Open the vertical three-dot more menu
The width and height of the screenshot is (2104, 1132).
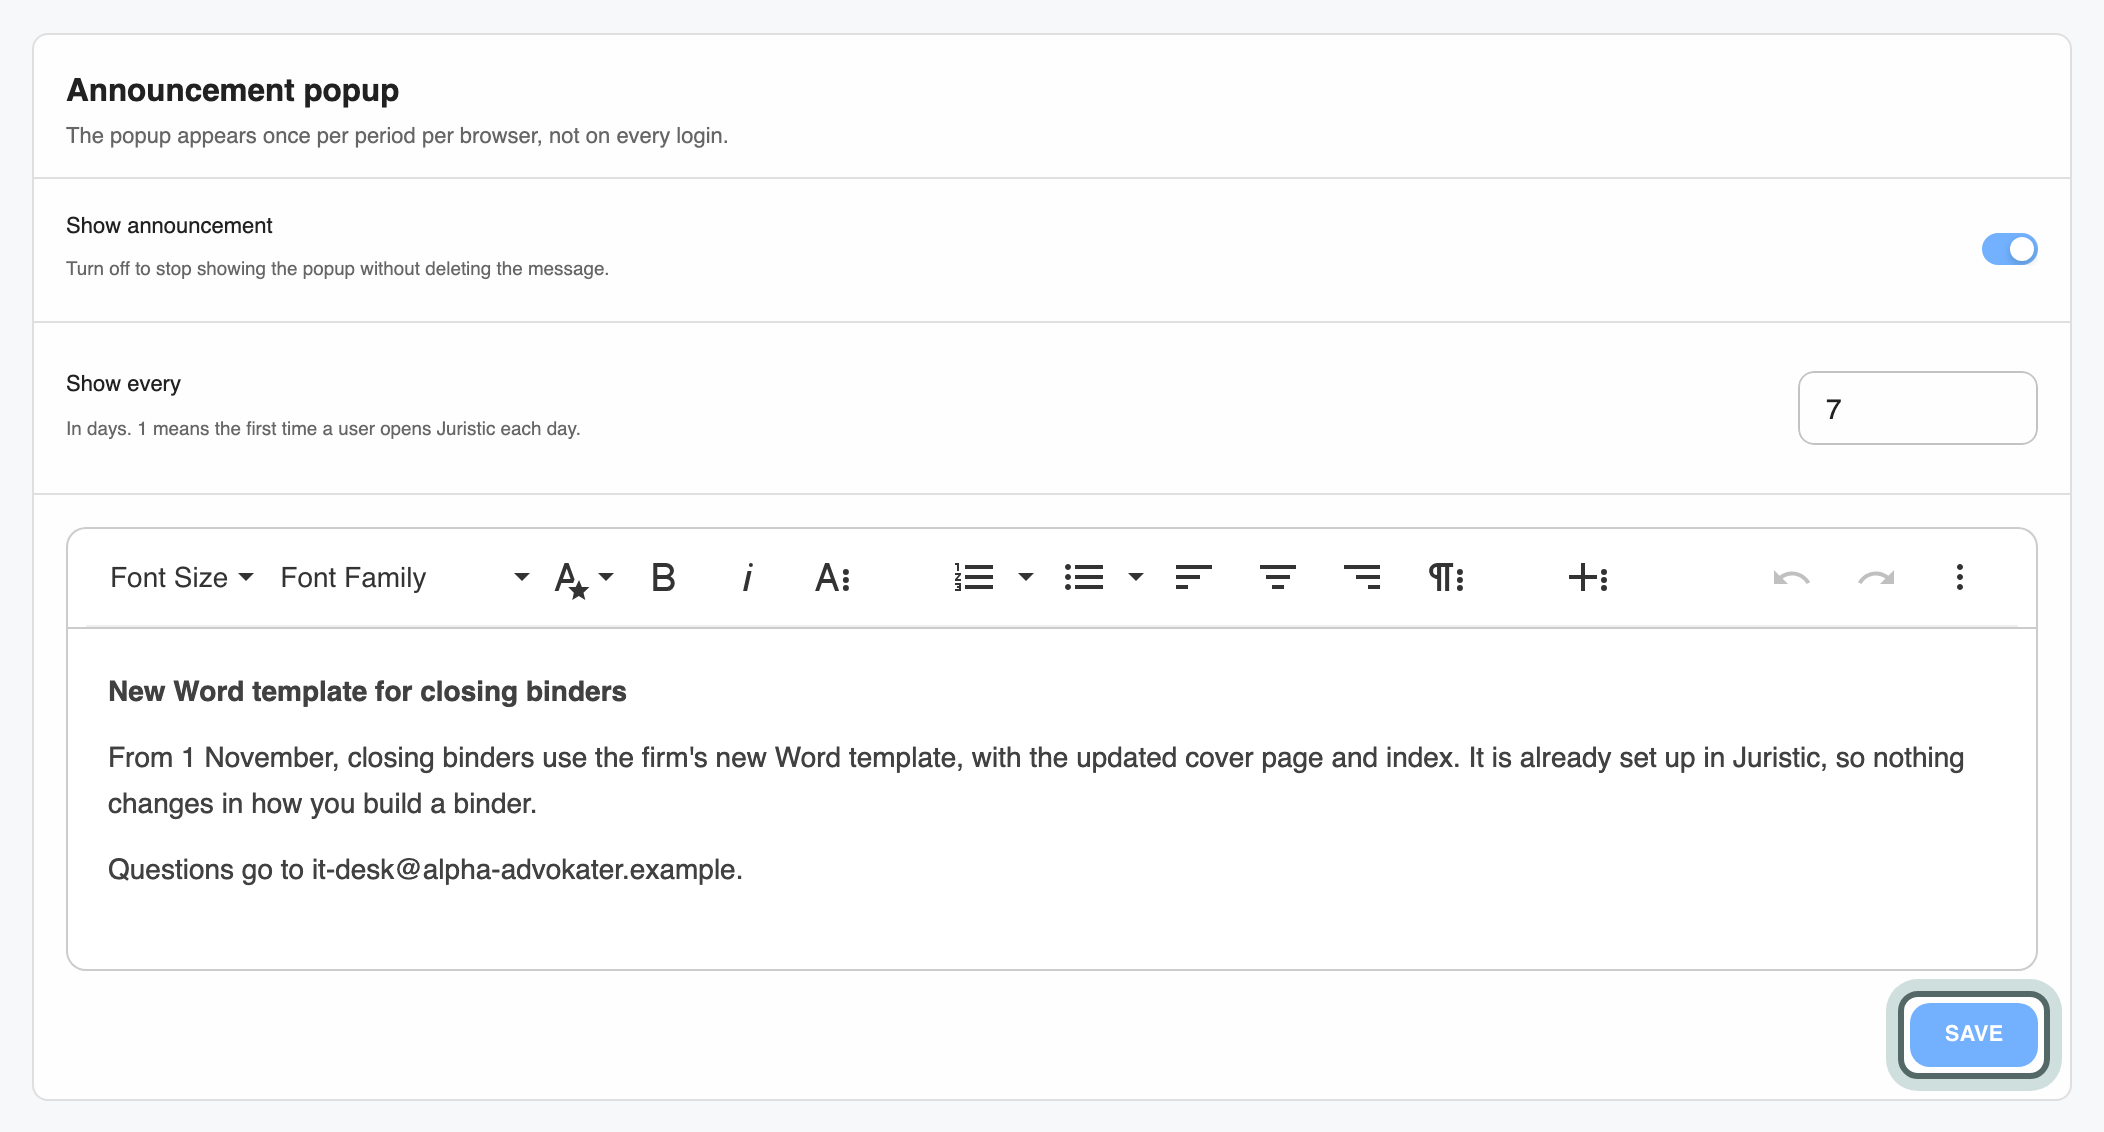[x=1960, y=577]
